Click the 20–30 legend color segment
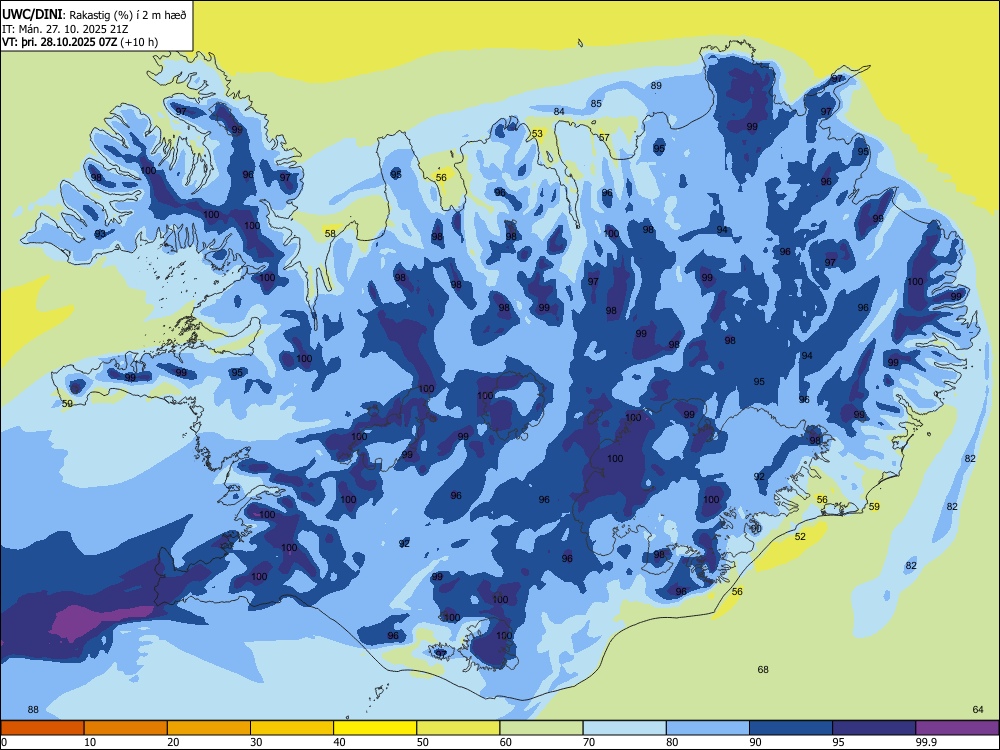The image size is (1000, 750). pos(209,728)
